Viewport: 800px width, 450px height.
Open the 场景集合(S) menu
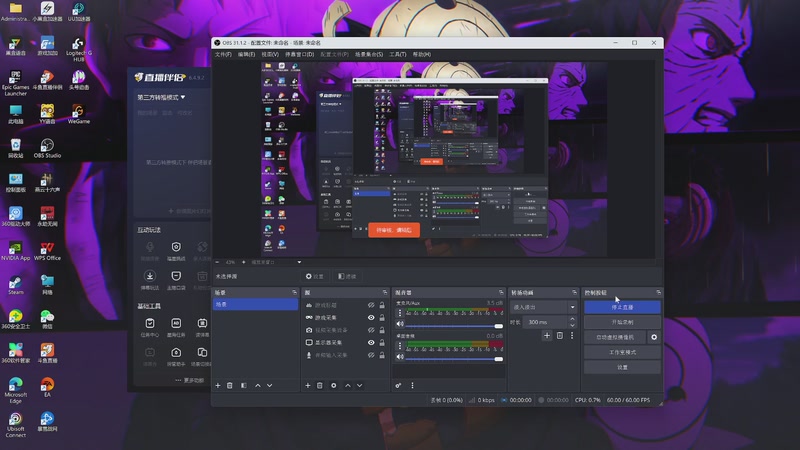pos(369,54)
